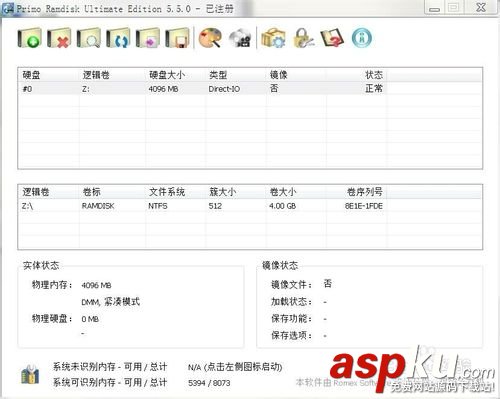Image resolution: width=500 pixels, height=399 pixels.
Task: Click the 卷标 column header
Action: tap(91, 192)
